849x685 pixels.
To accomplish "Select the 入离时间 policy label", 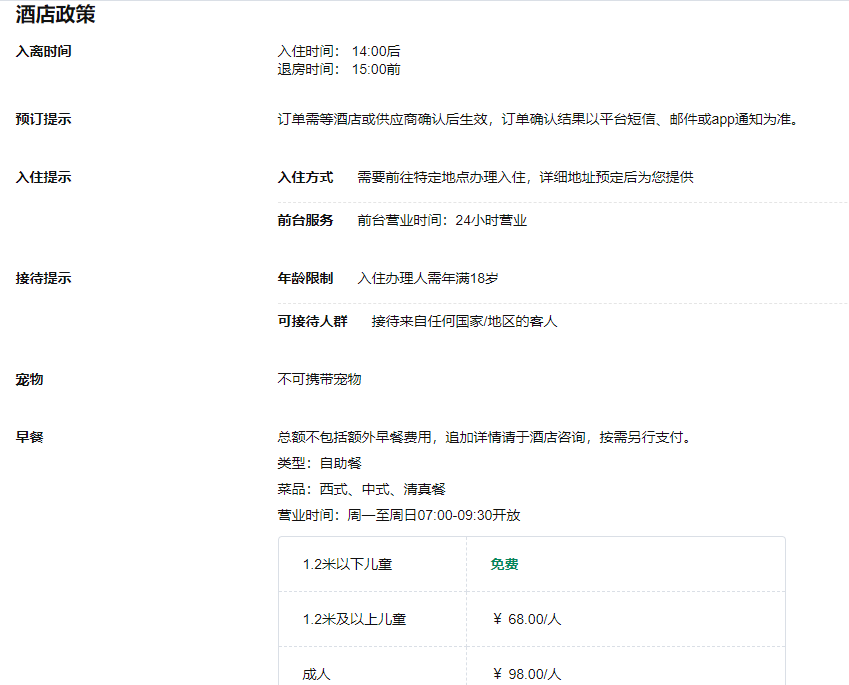I will pyautogui.click(x=43, y=51).
